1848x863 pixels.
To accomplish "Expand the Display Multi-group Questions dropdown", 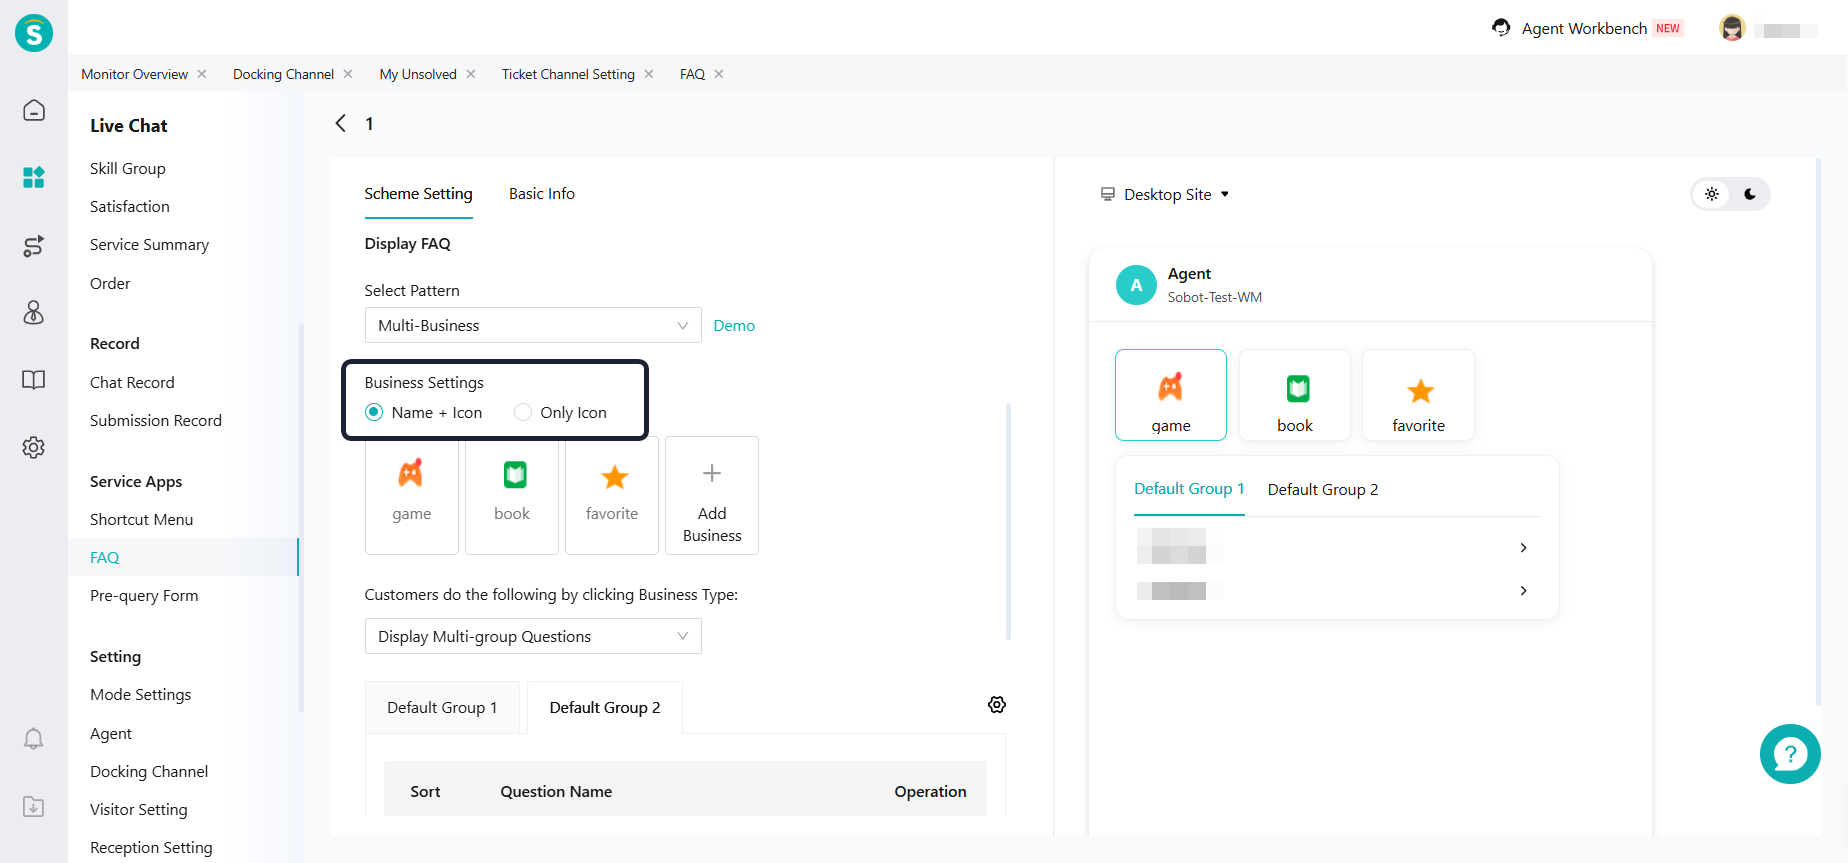I will tap(532, 636).
